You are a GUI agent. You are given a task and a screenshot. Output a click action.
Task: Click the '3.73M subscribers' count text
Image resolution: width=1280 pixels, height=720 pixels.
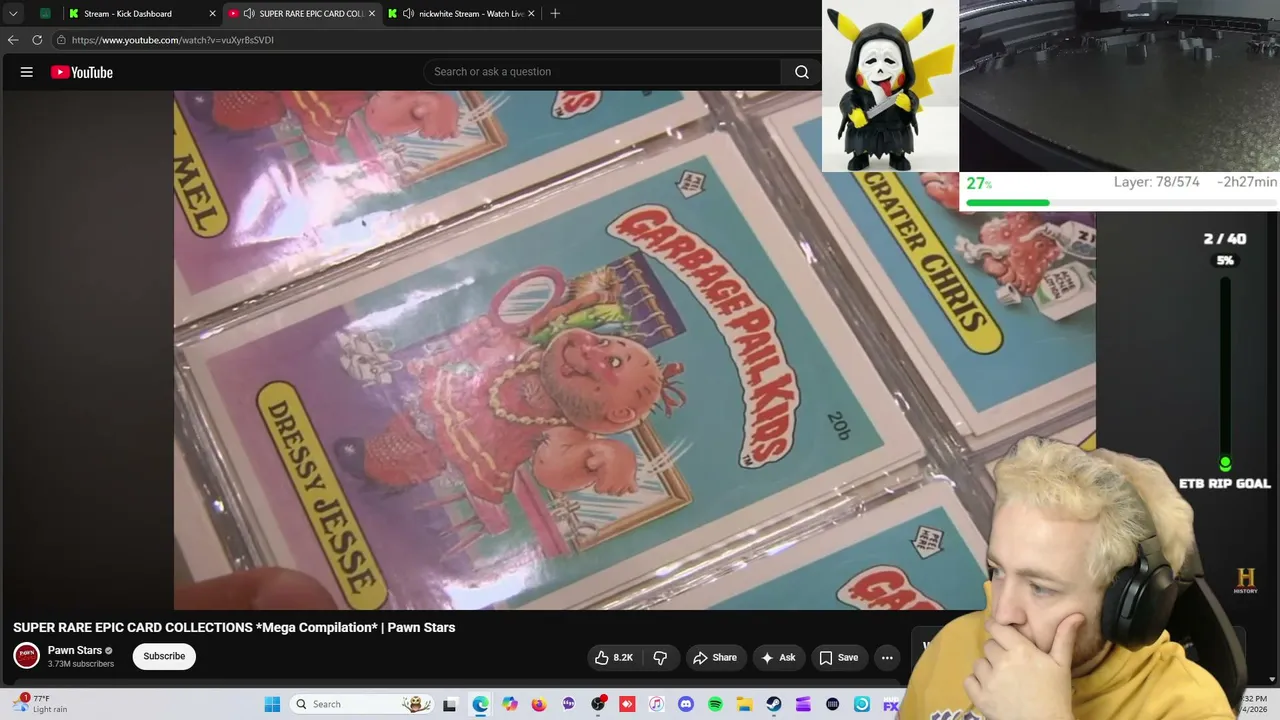(x=81, y=664)
